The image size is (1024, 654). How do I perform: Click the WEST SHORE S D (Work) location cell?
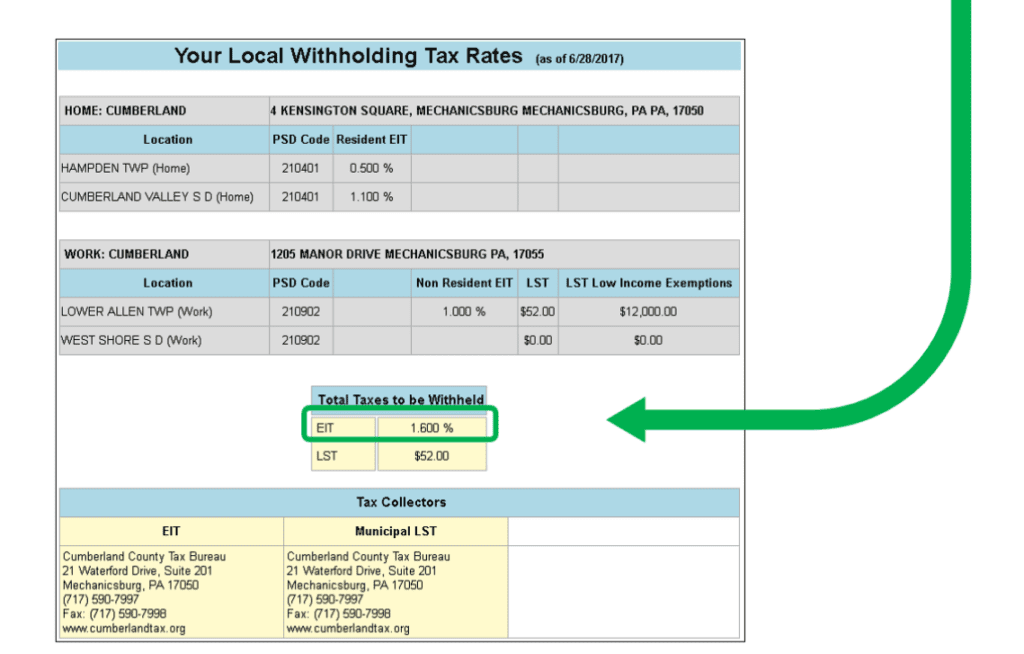pyautogui.click(x=131, y=340)
